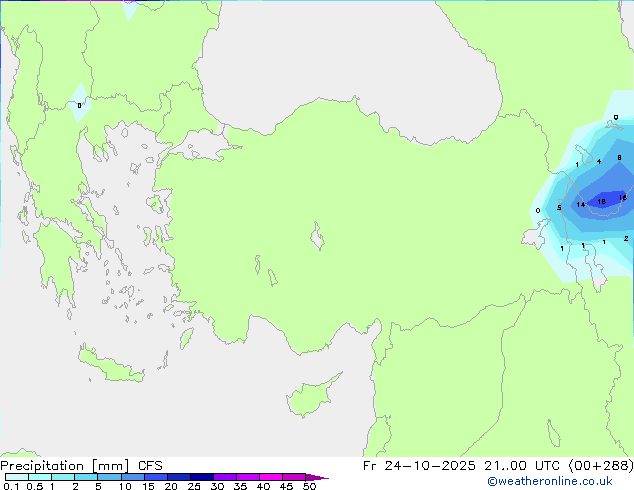Click the 0.1–0.5 mm legend color box
This screenshot has width=634, height=490.
[x=17, y=477]
